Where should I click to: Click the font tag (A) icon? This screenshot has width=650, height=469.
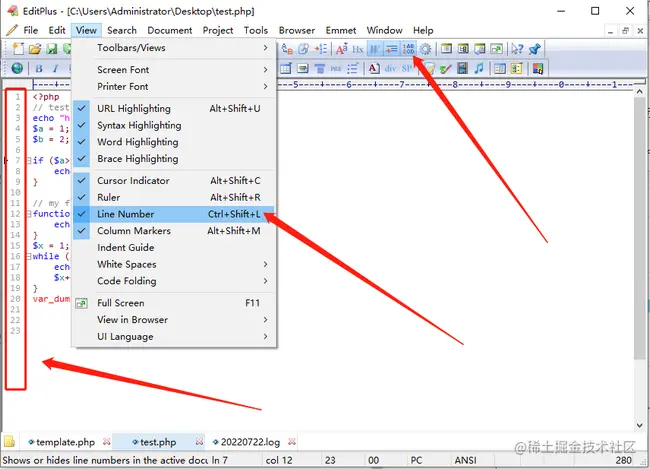(374, 68)
